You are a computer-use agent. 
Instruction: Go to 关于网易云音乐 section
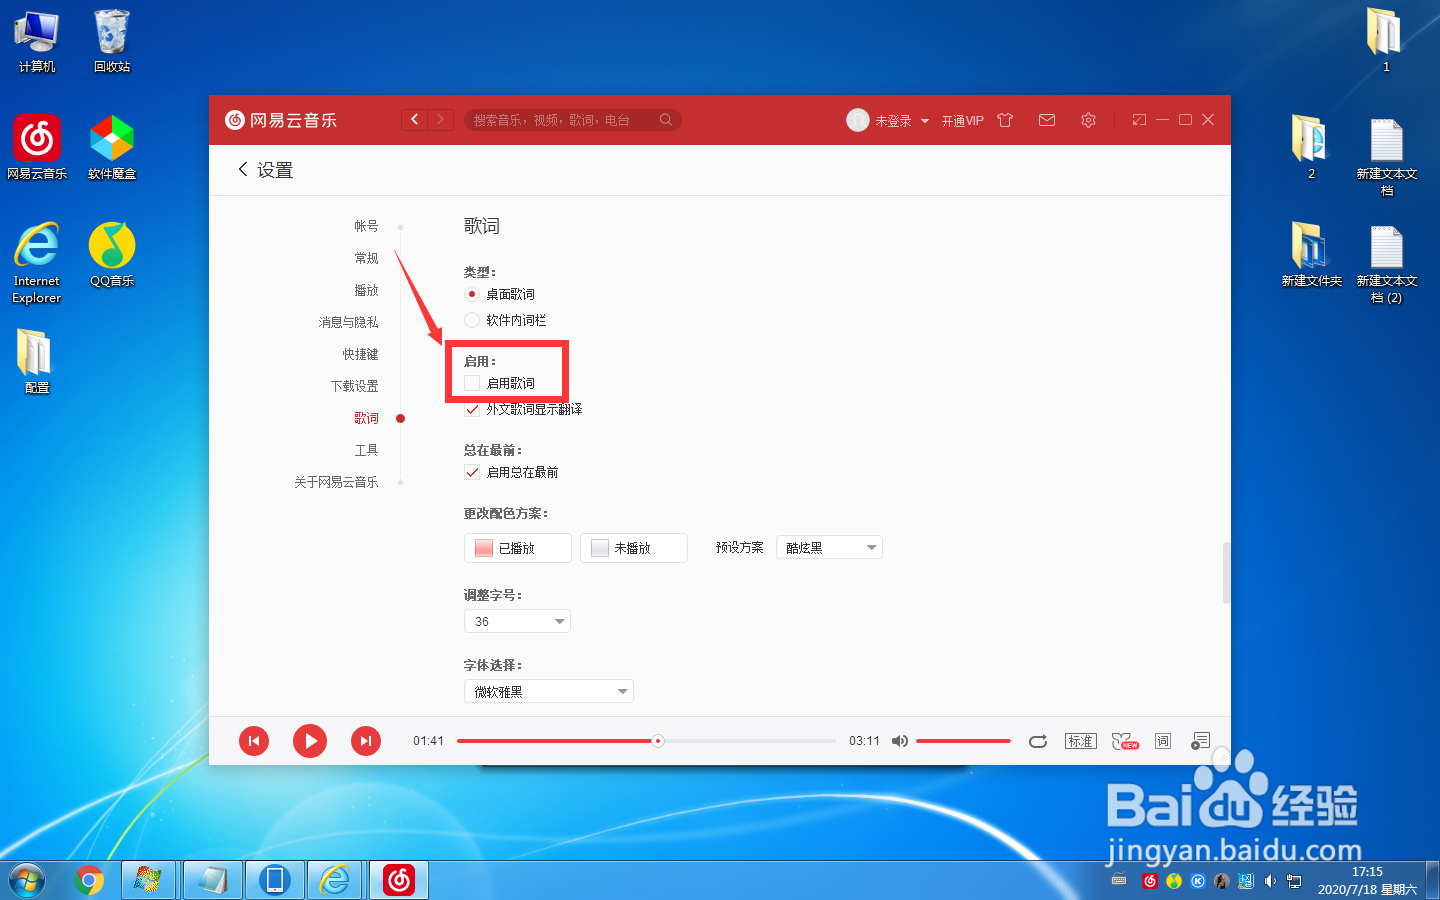click(336, 482)
